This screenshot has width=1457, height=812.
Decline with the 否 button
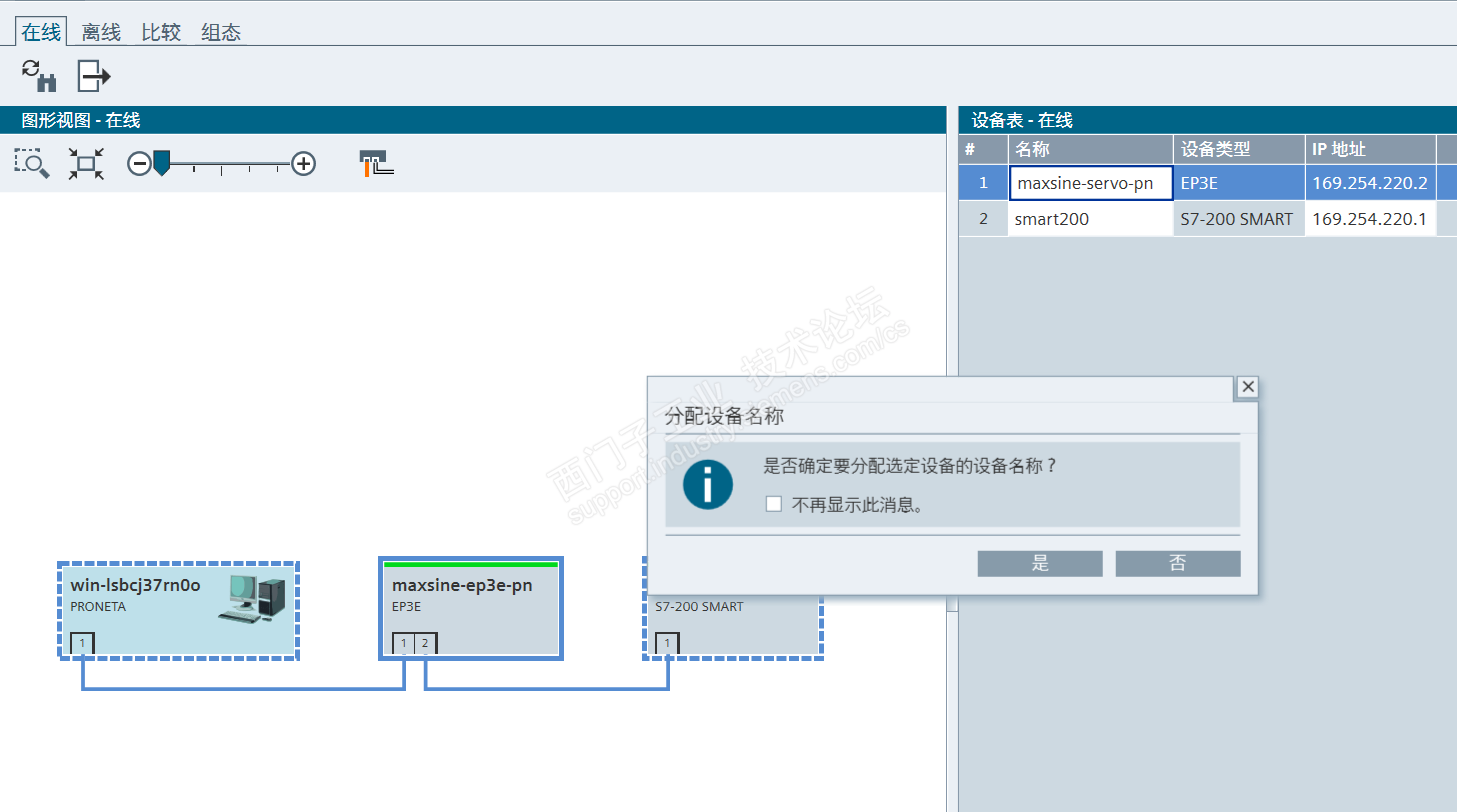[x=1178, y=563]
